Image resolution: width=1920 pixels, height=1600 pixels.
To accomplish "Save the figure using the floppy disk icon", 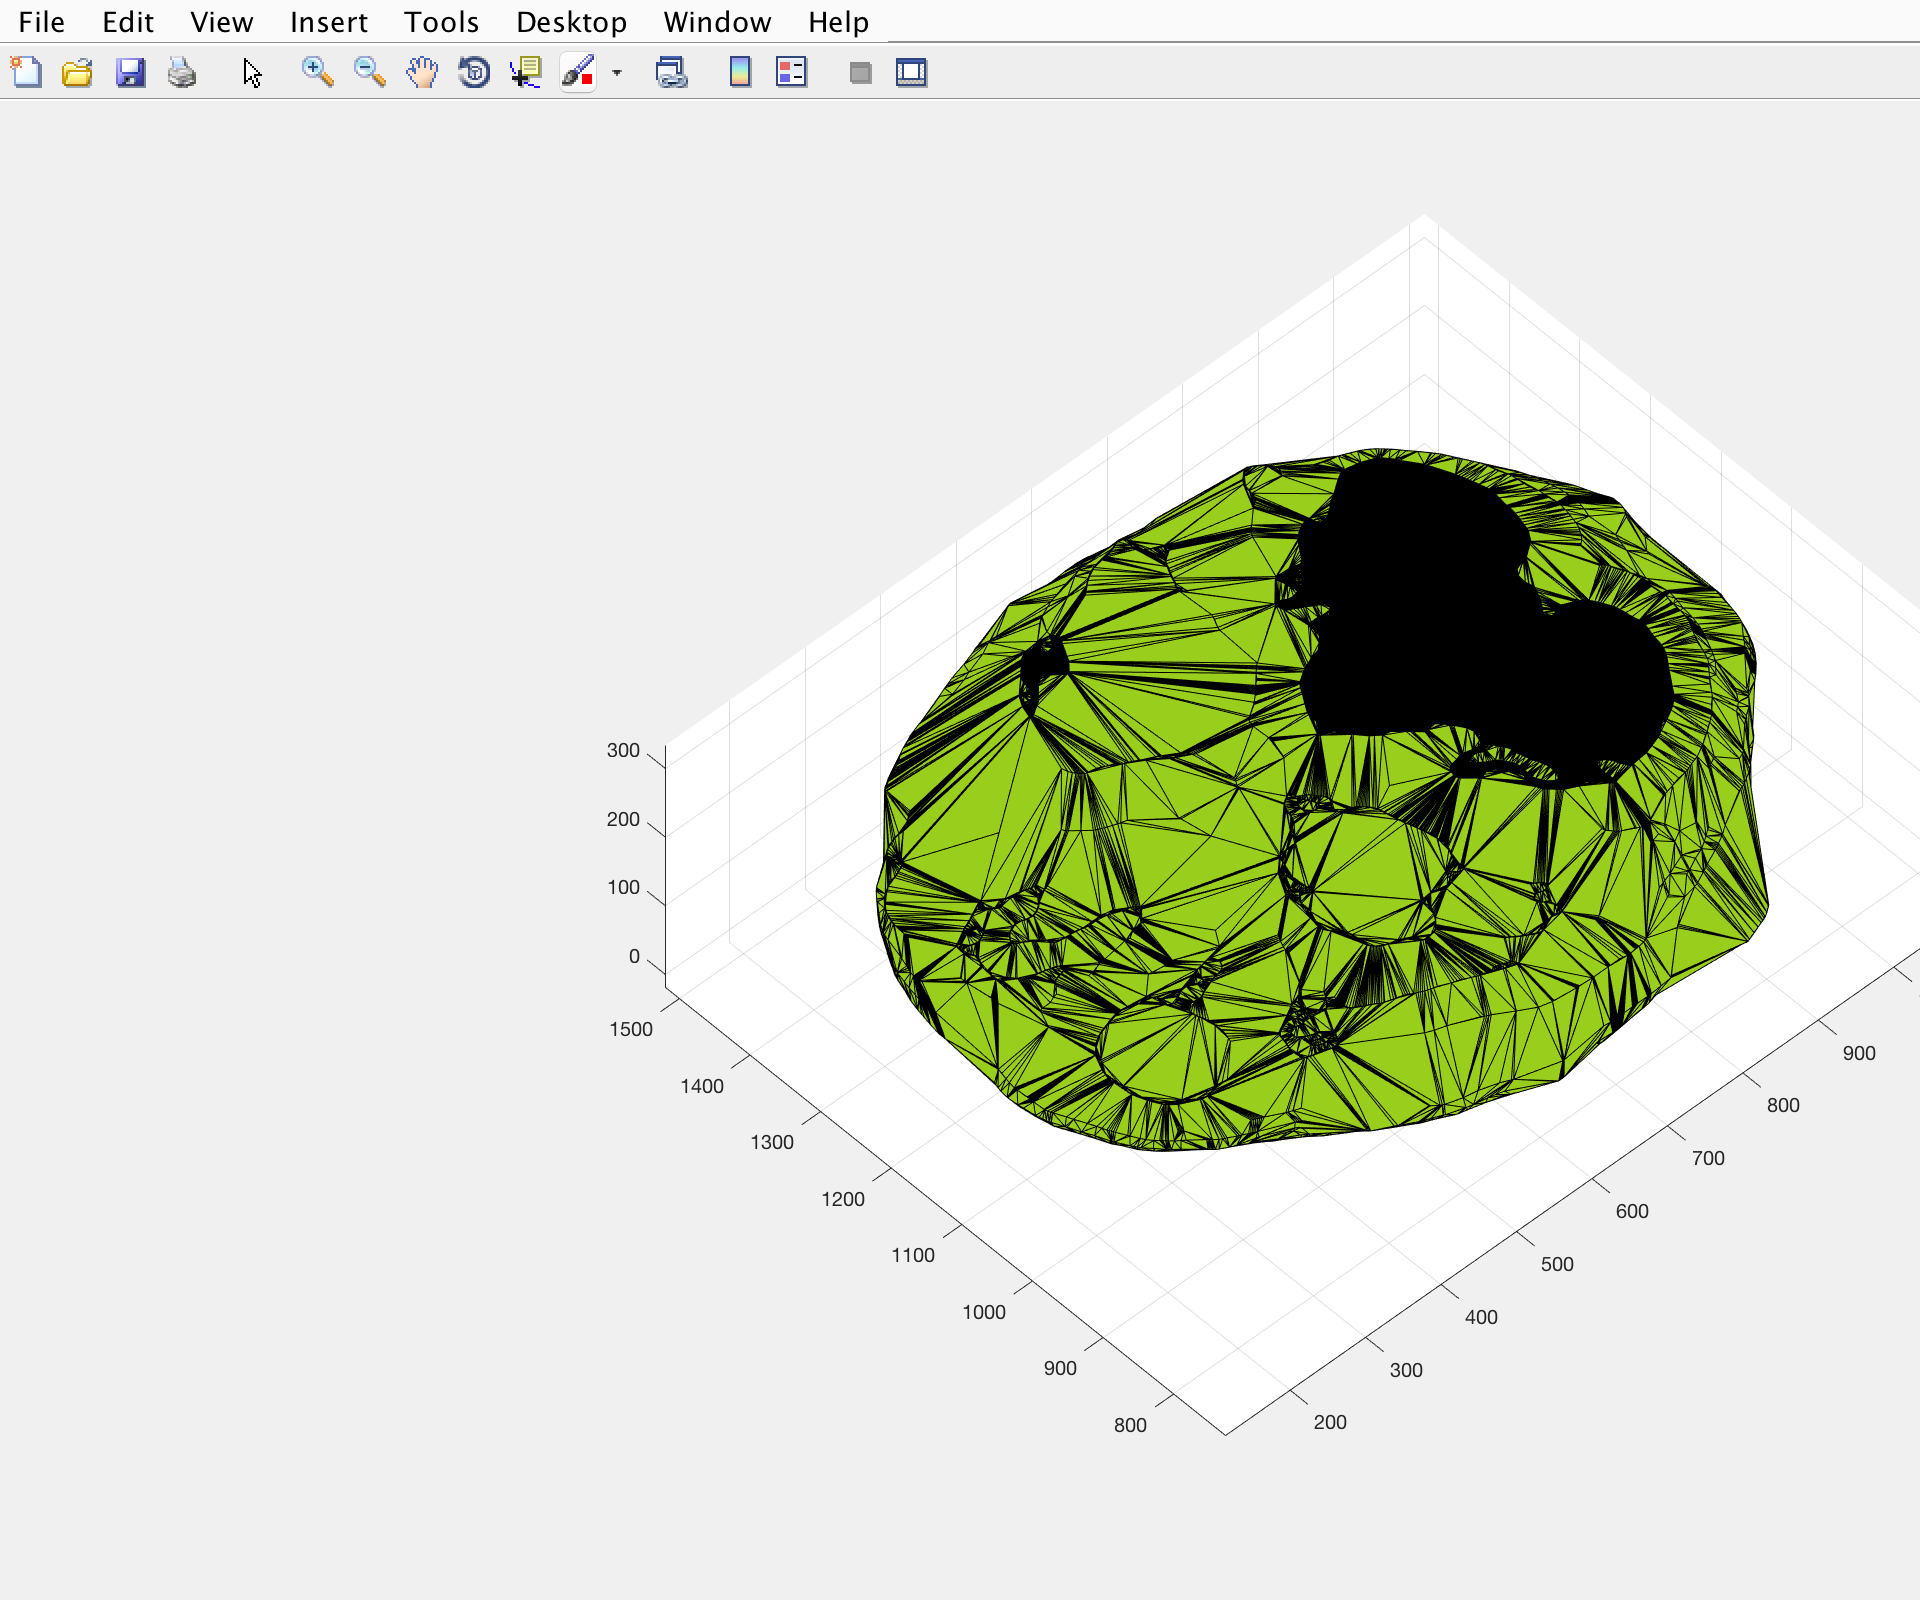I will tap(130, 72).
